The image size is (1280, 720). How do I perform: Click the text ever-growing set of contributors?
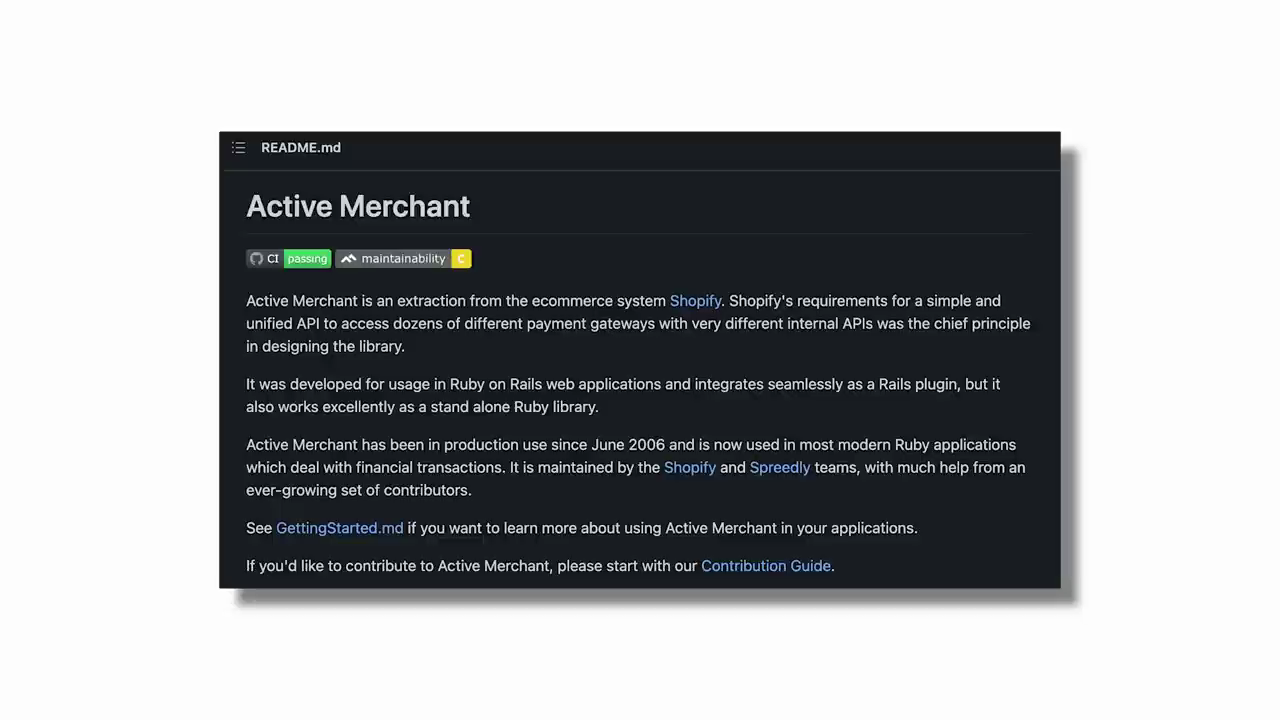358,490
